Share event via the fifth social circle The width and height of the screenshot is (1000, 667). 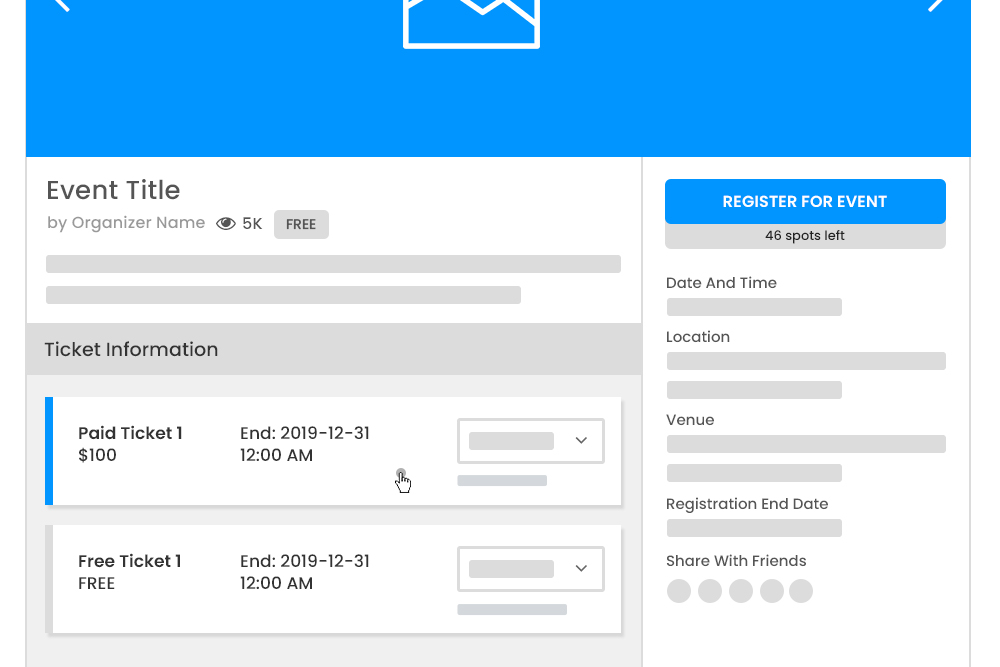point(801,591)
